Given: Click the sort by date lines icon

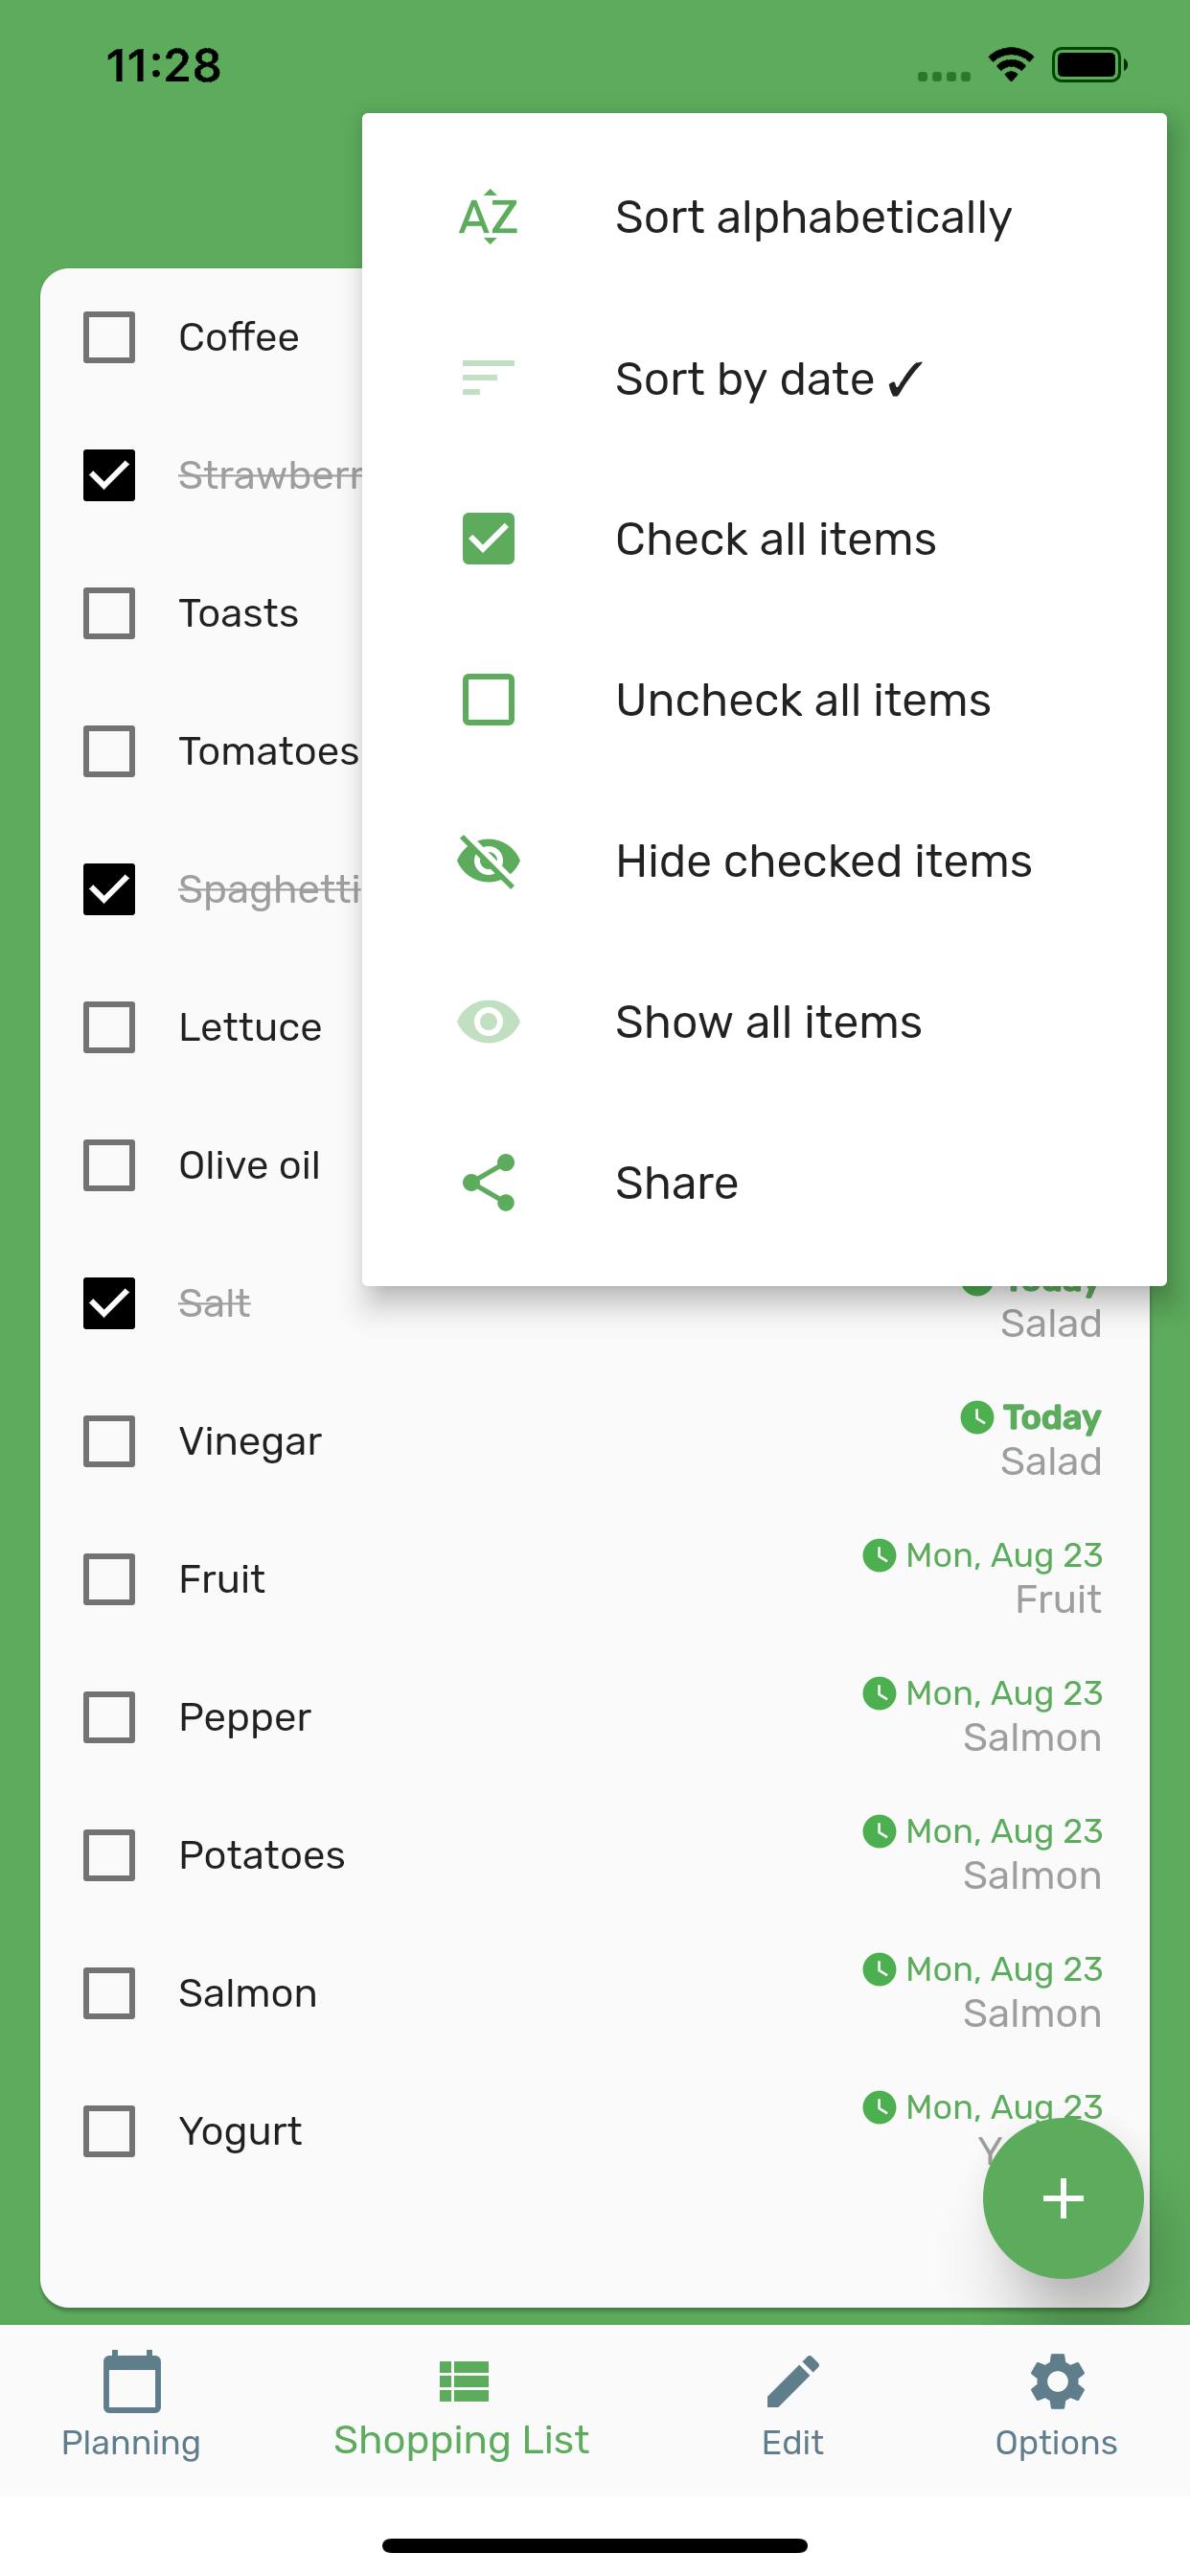Looking at the screenshot, I should [x=488, y=378].
